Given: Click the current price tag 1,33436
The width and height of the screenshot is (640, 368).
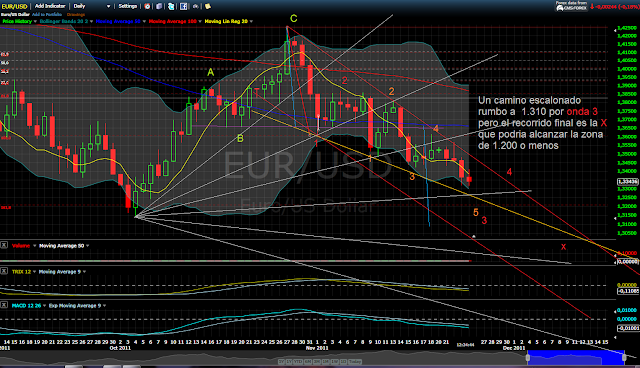Looking at the screenshot, I should tap(628, 182).
